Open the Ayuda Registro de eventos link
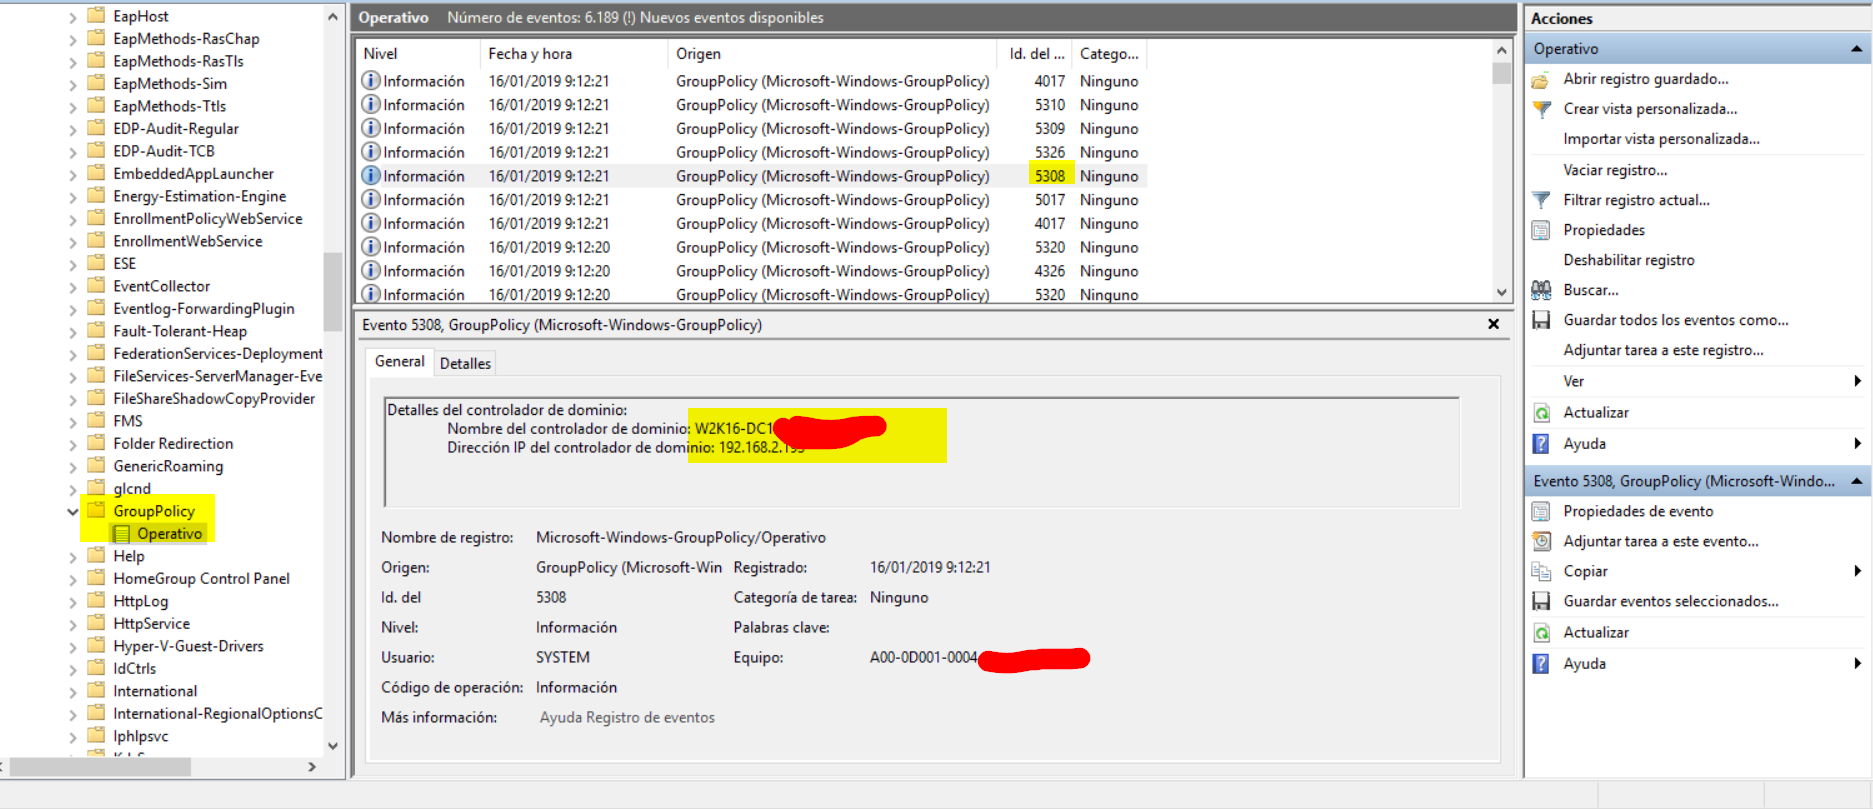This screenshot has width=1873, height=809. pos(627,717)
